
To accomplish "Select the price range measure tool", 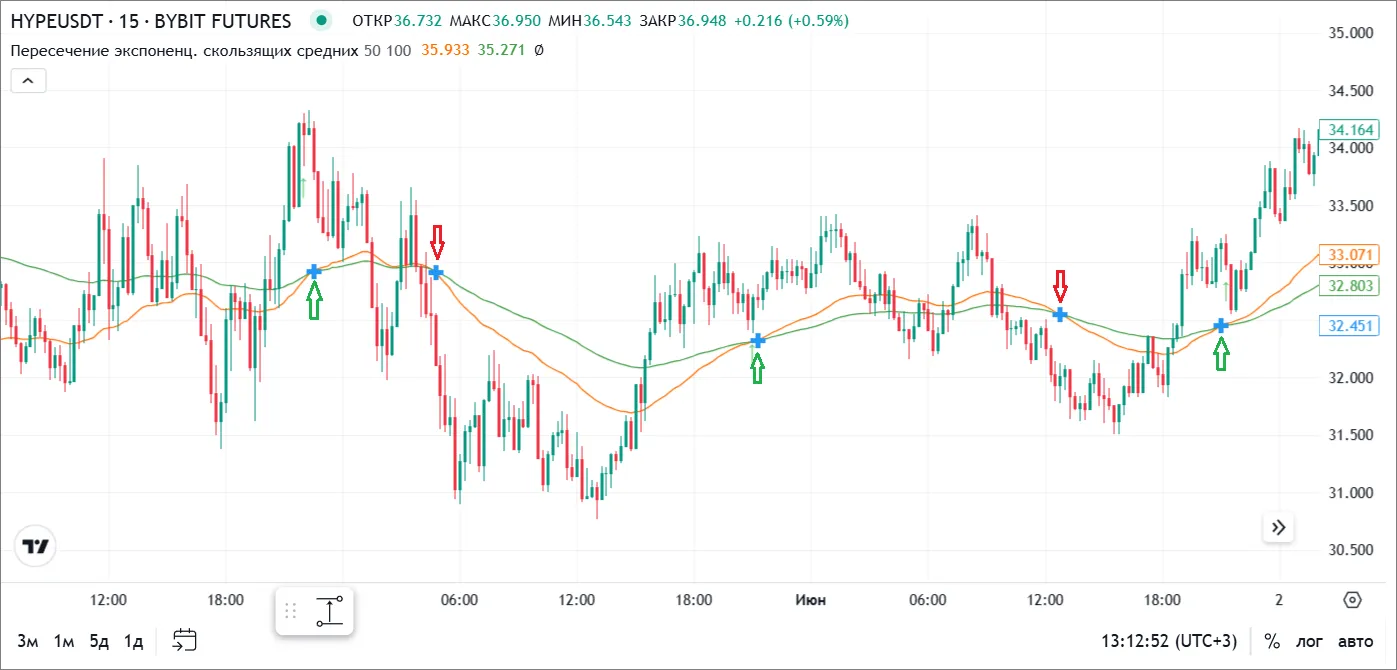I will [x=330, y=611].
